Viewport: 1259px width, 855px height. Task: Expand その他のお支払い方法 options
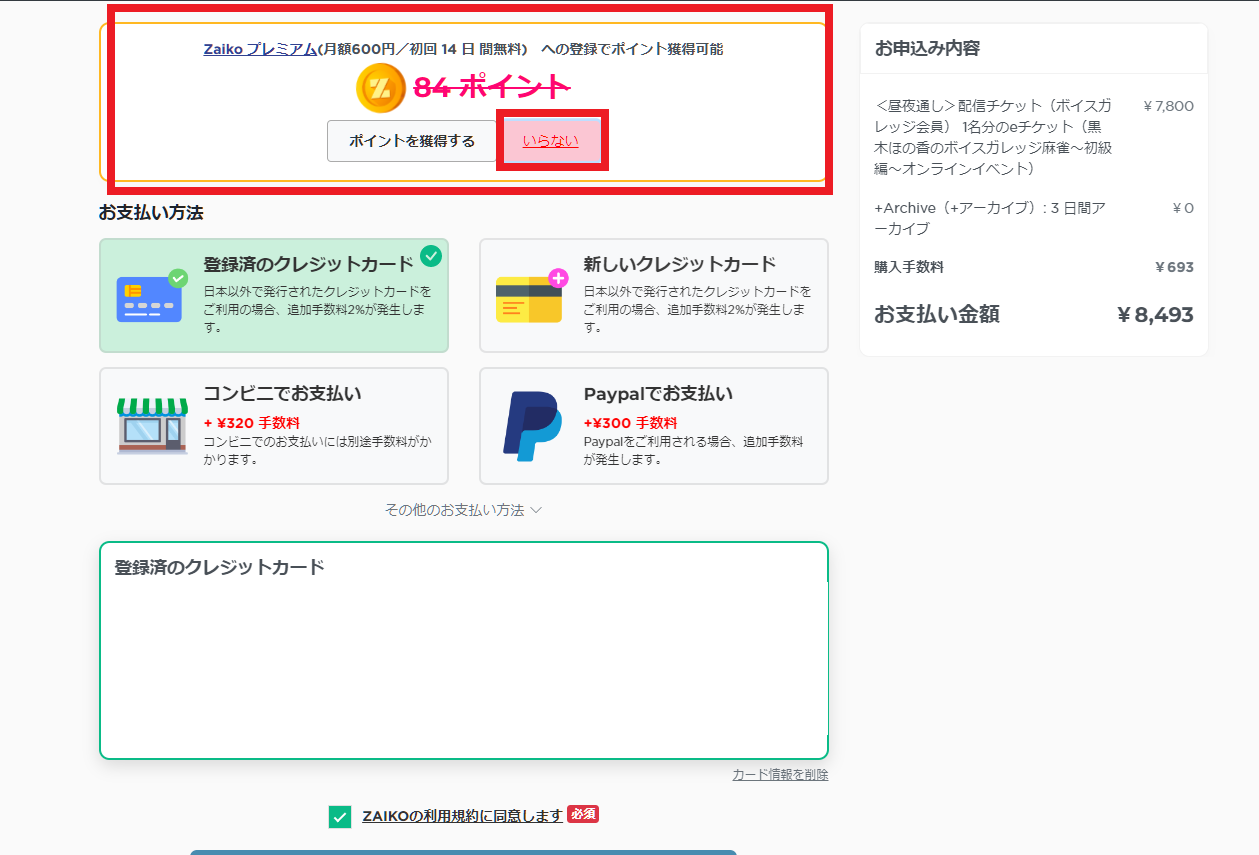pyautogui.click(x=464, y=510)
